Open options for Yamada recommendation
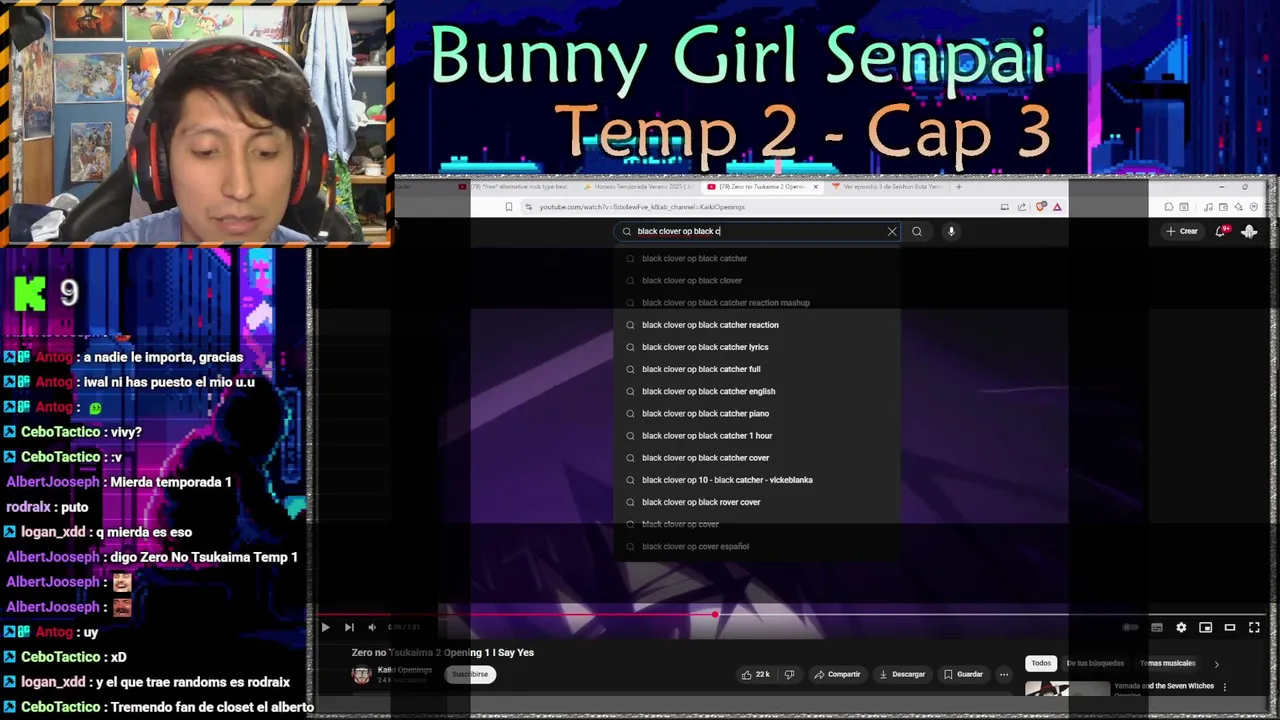Viewport: 1280px width, 720px height. 1224,687
